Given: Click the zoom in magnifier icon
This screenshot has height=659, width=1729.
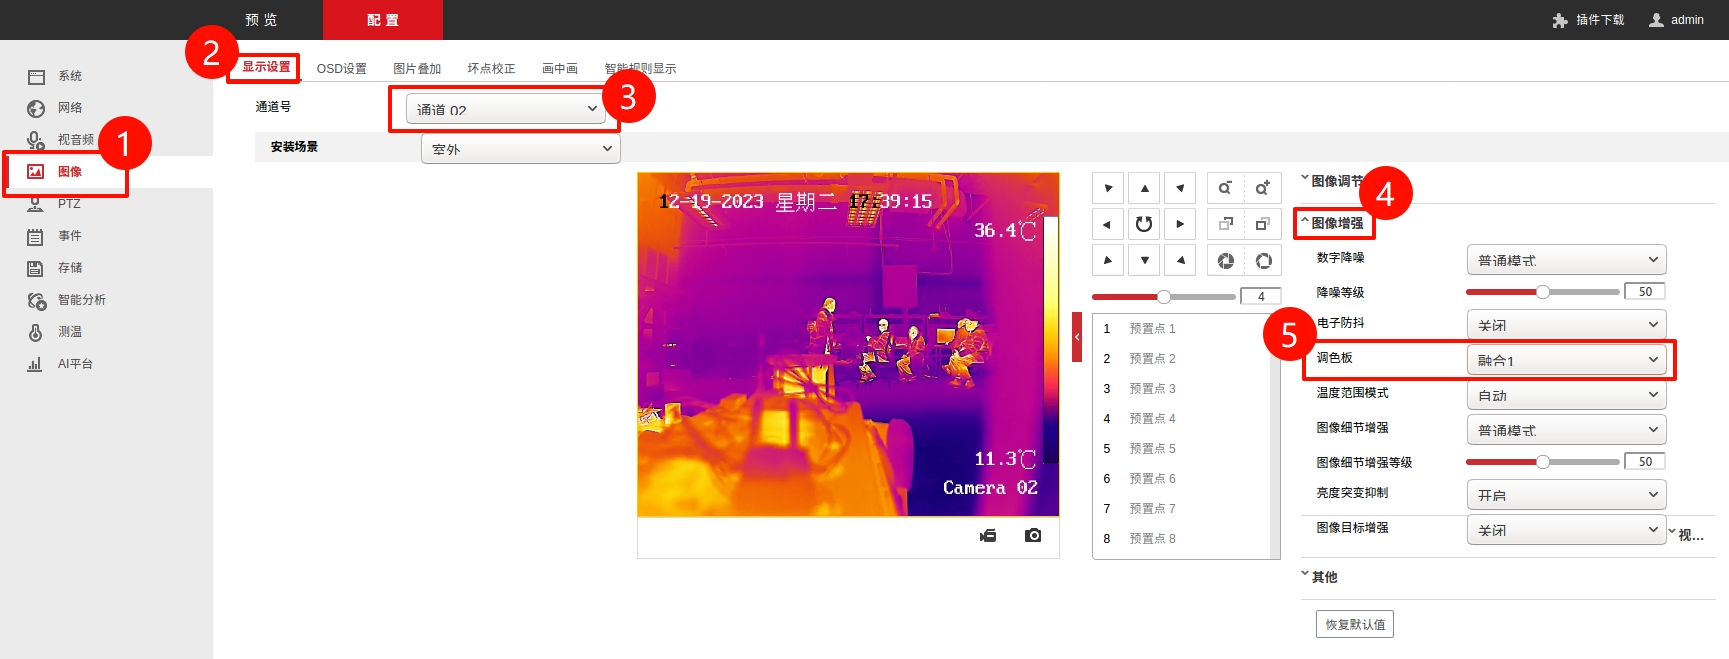Looking at the screenshot, I should (x=1262, y=188).
